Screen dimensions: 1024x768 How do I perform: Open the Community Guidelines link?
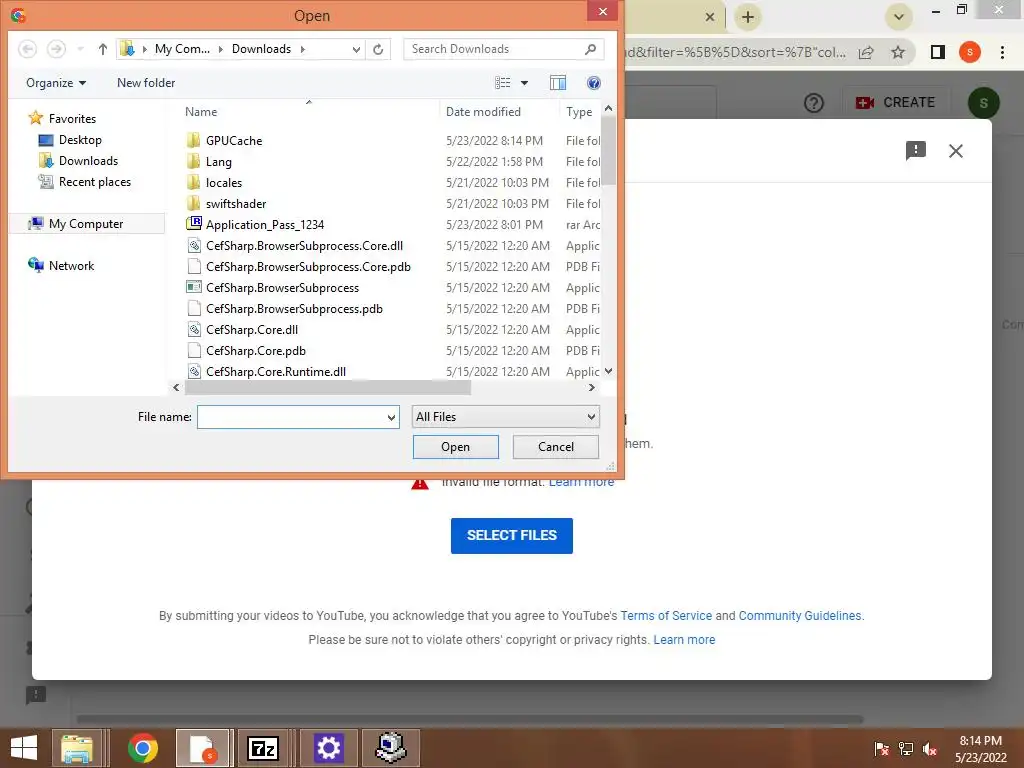(800, 616)
